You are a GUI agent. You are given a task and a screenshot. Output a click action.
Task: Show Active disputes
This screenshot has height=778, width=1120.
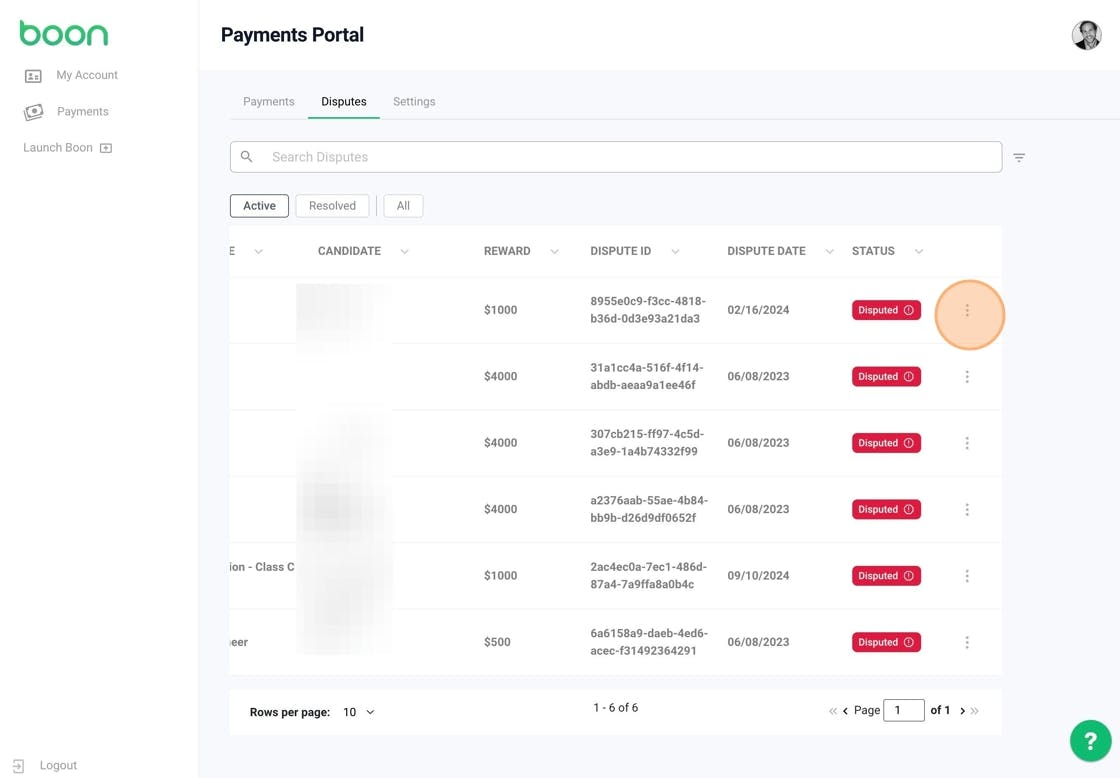click(259, 206)
